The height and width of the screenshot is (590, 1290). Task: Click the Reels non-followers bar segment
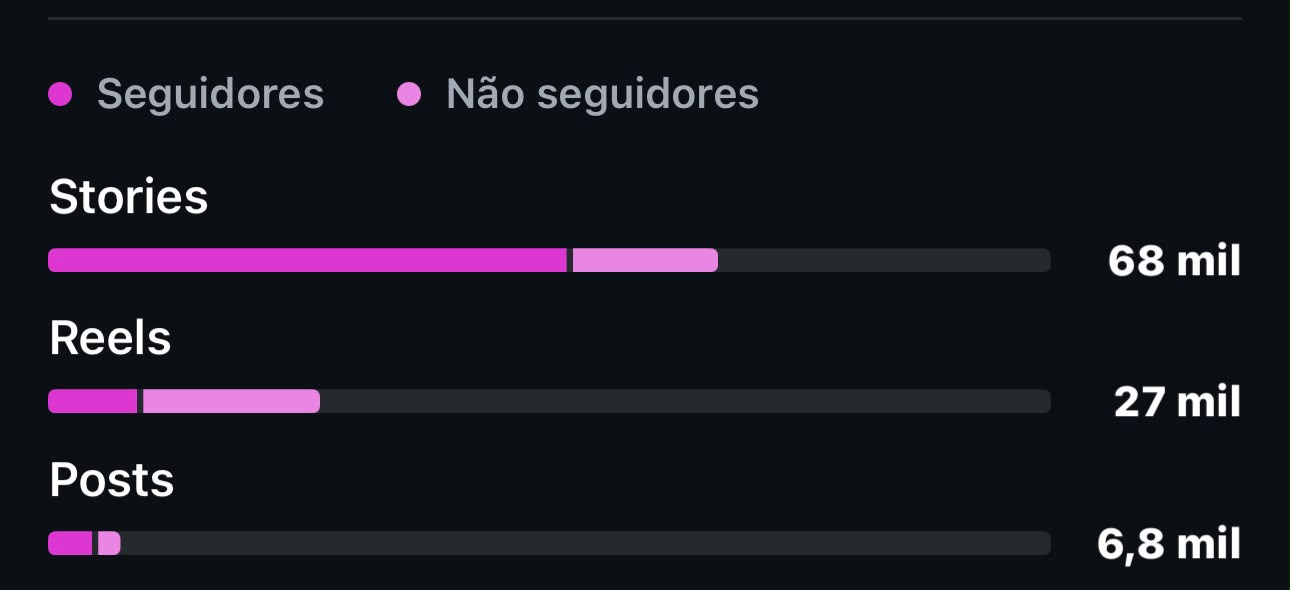pyautogui.click(x=231, y=401)
